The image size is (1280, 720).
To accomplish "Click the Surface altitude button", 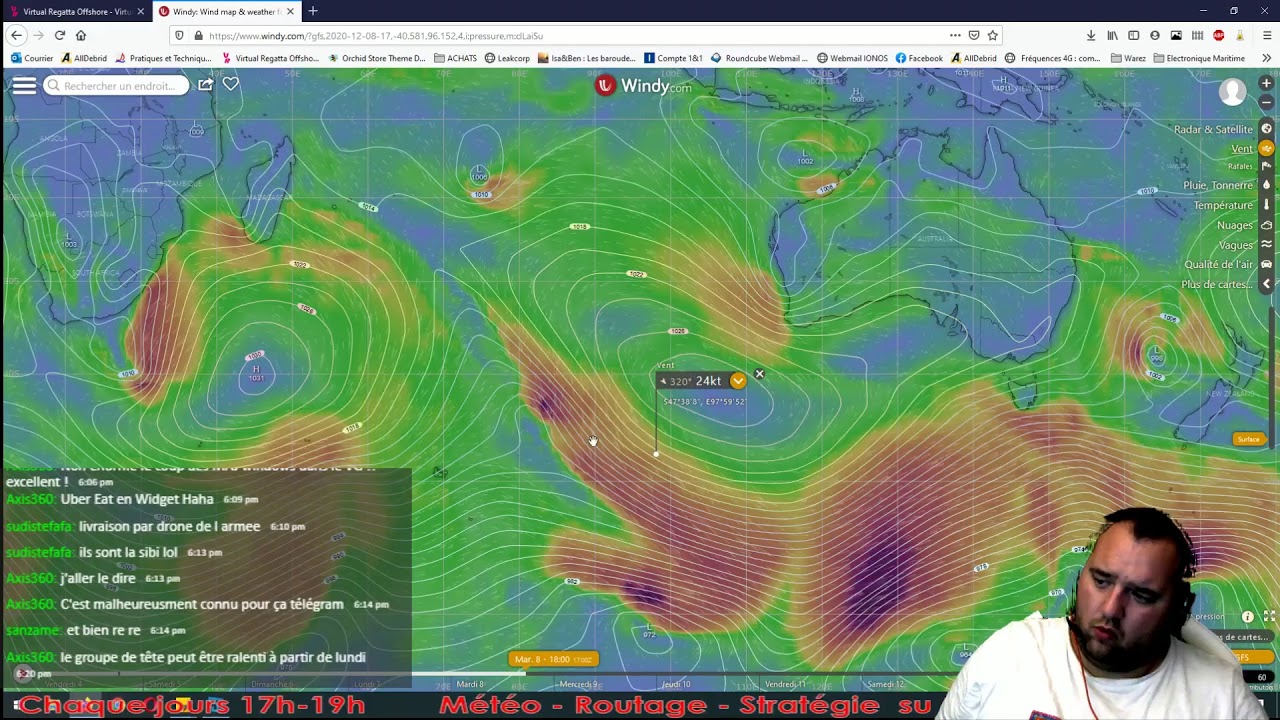I will pyautogui.click(x=1248, y=439).
